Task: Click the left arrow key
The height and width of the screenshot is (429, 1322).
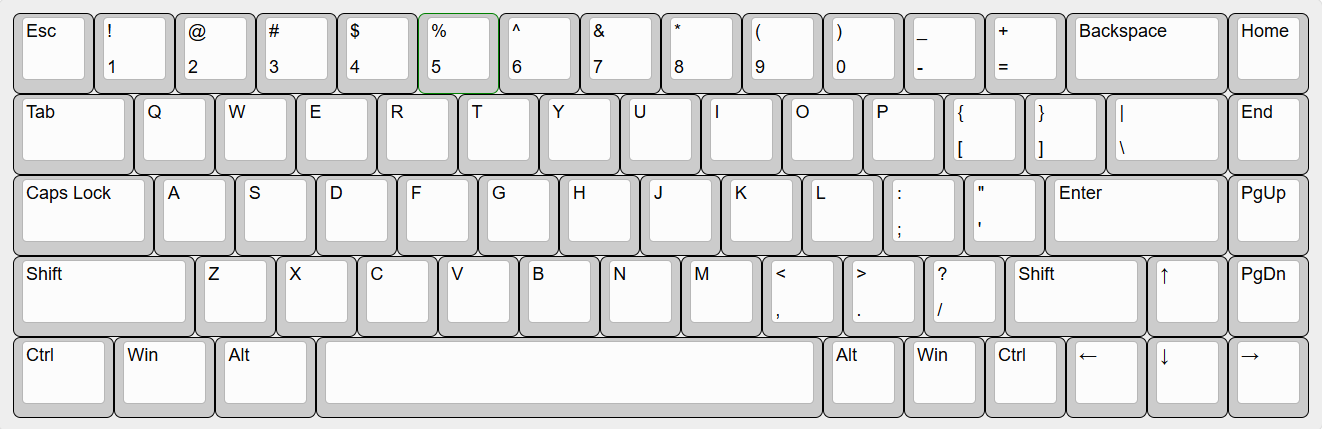Action: click(1106, 377)
